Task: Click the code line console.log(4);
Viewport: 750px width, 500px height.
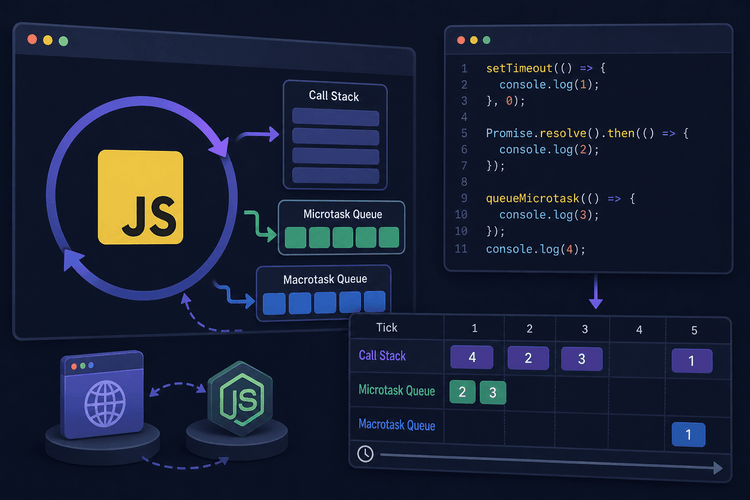Action: (x=535, y=249)
